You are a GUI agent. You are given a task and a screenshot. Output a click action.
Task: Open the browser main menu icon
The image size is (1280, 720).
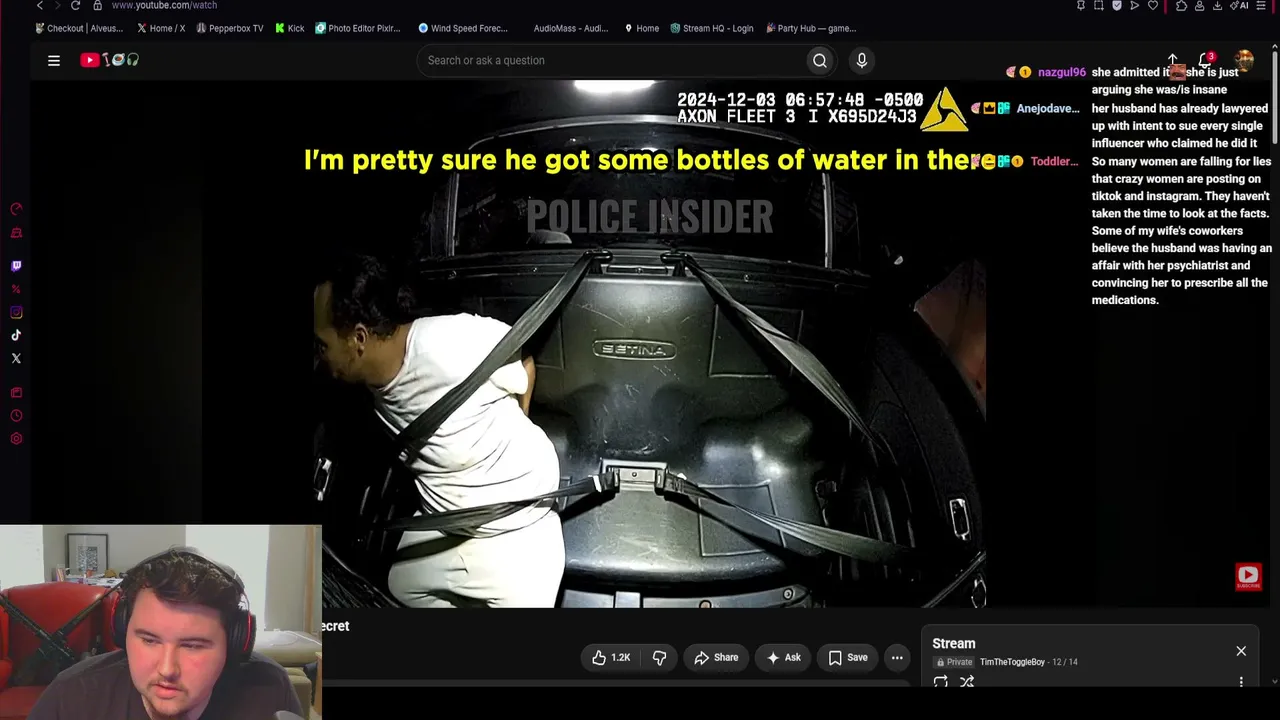tap(1261, 5)
